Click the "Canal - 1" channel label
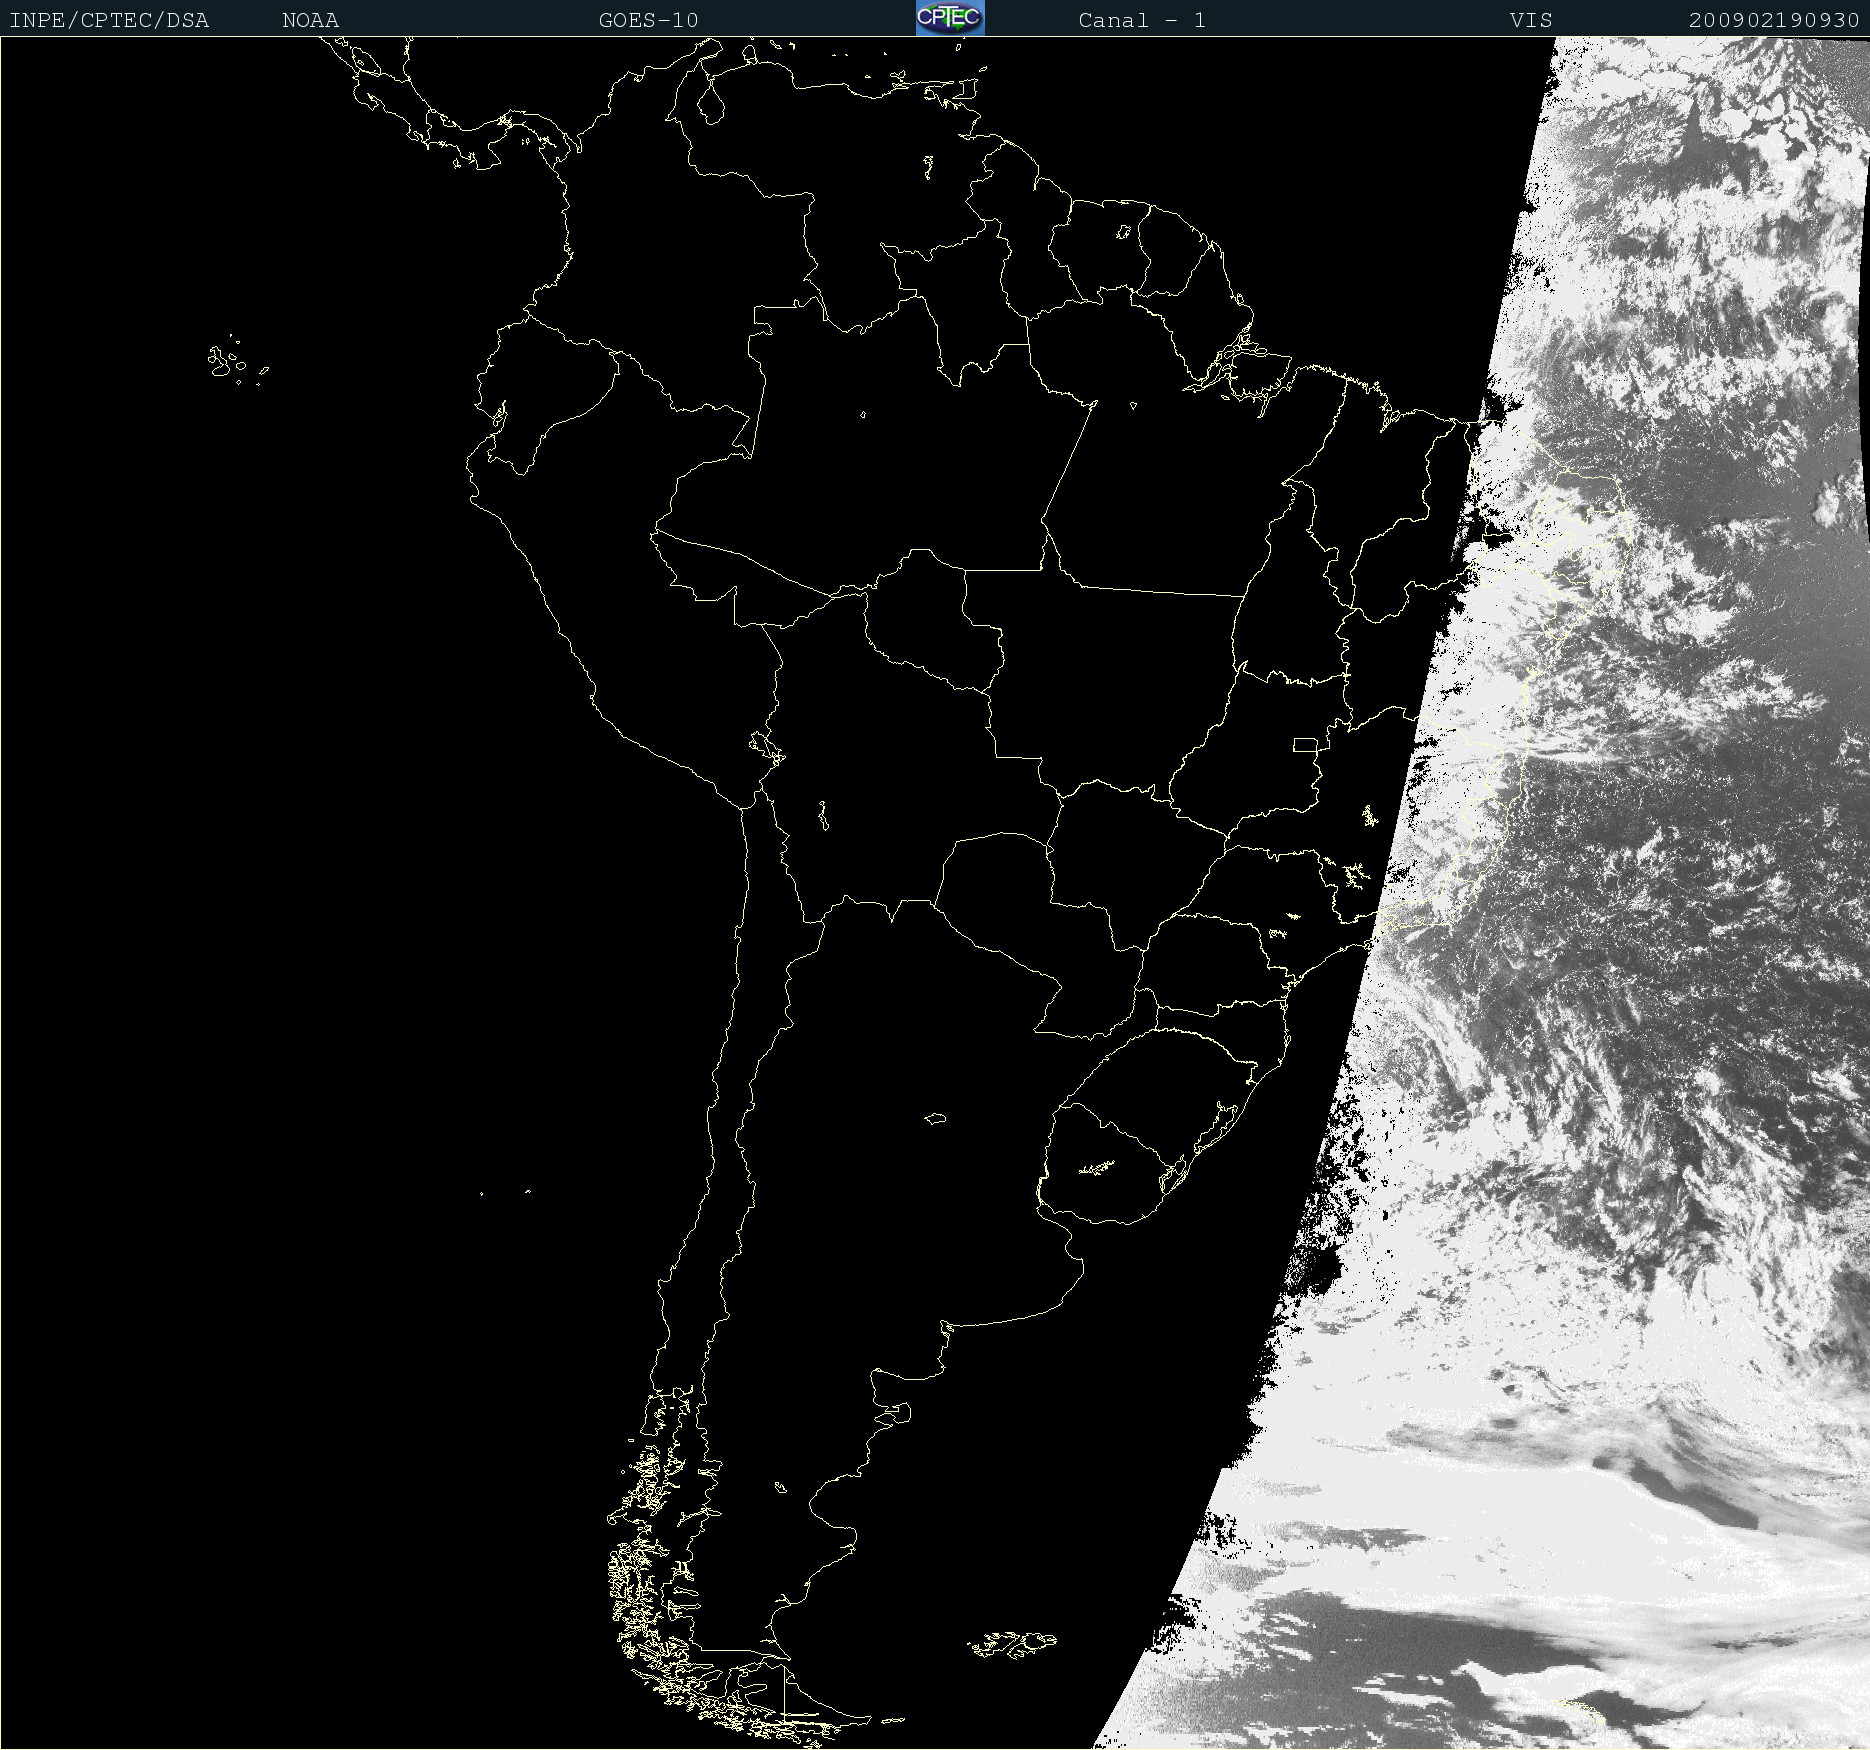The width and height of the screenshot is (1870, 1750). (x=1142, y=20)
